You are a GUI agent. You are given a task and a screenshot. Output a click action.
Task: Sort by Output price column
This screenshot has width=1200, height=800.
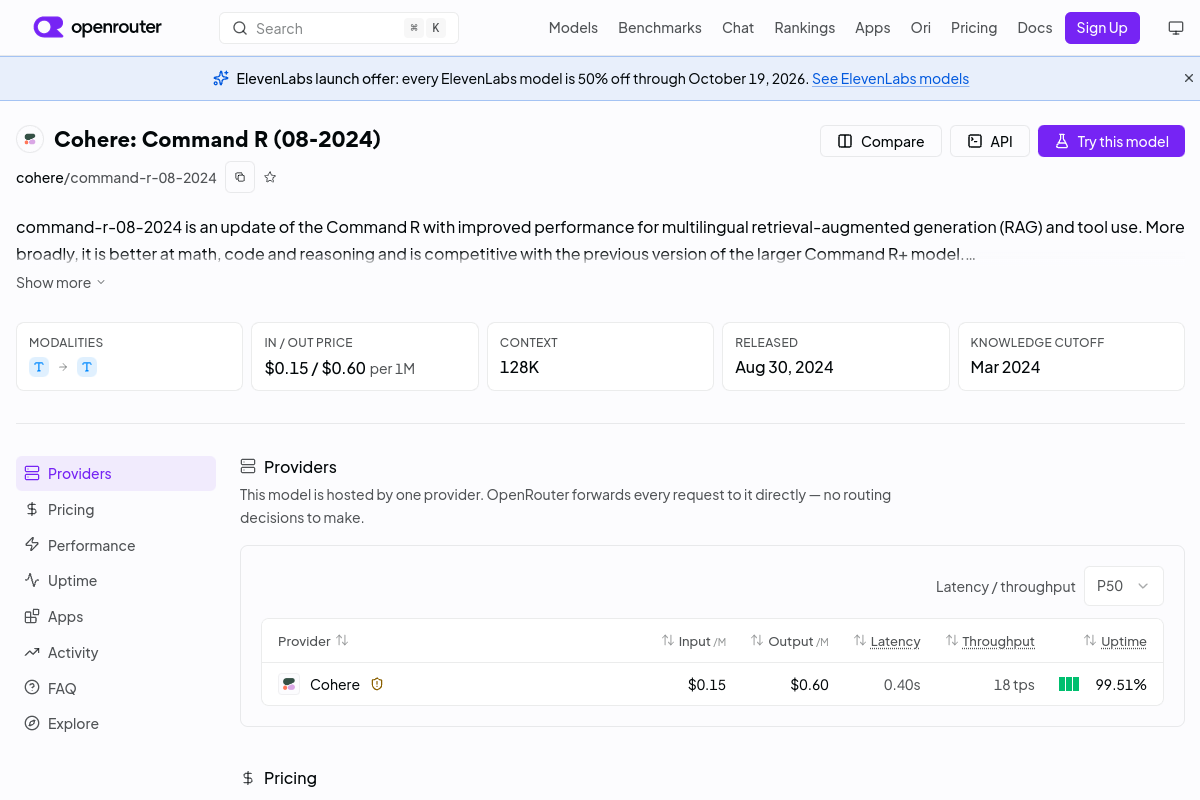[x=790, y=641]
